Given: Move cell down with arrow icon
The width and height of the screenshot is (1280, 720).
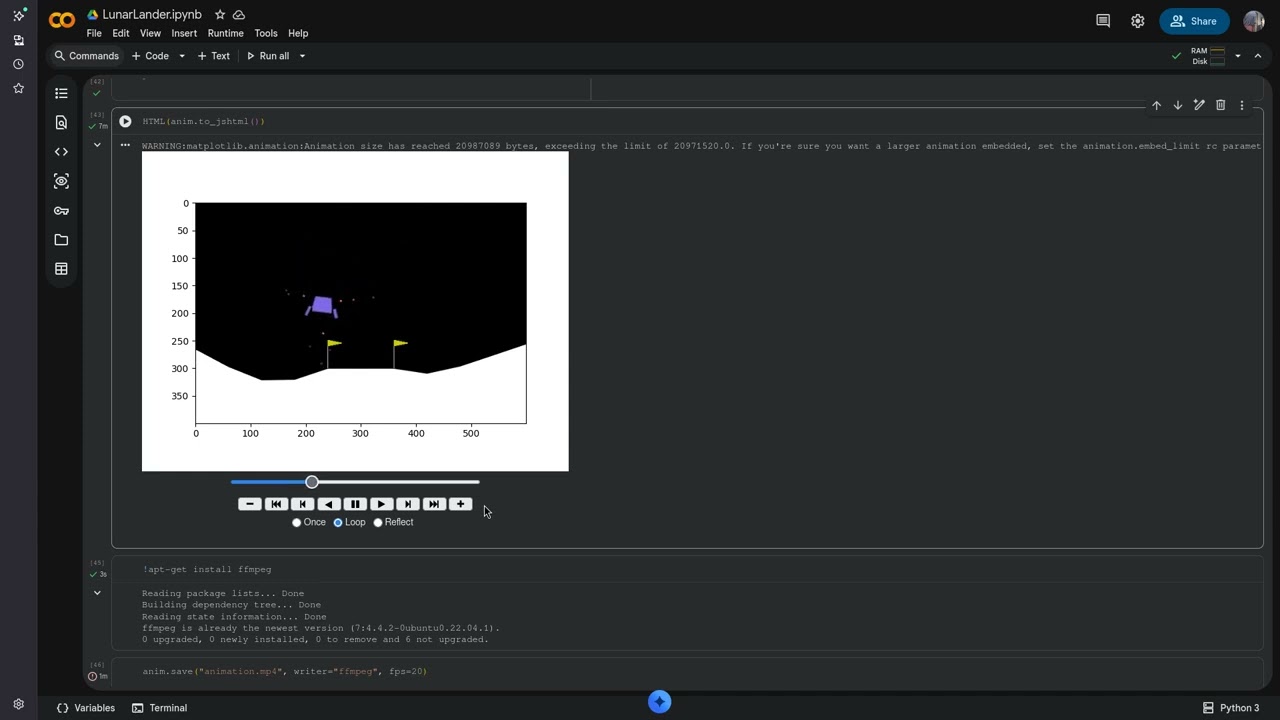Looking at the screenshot, I should (x=1178, y=105).
